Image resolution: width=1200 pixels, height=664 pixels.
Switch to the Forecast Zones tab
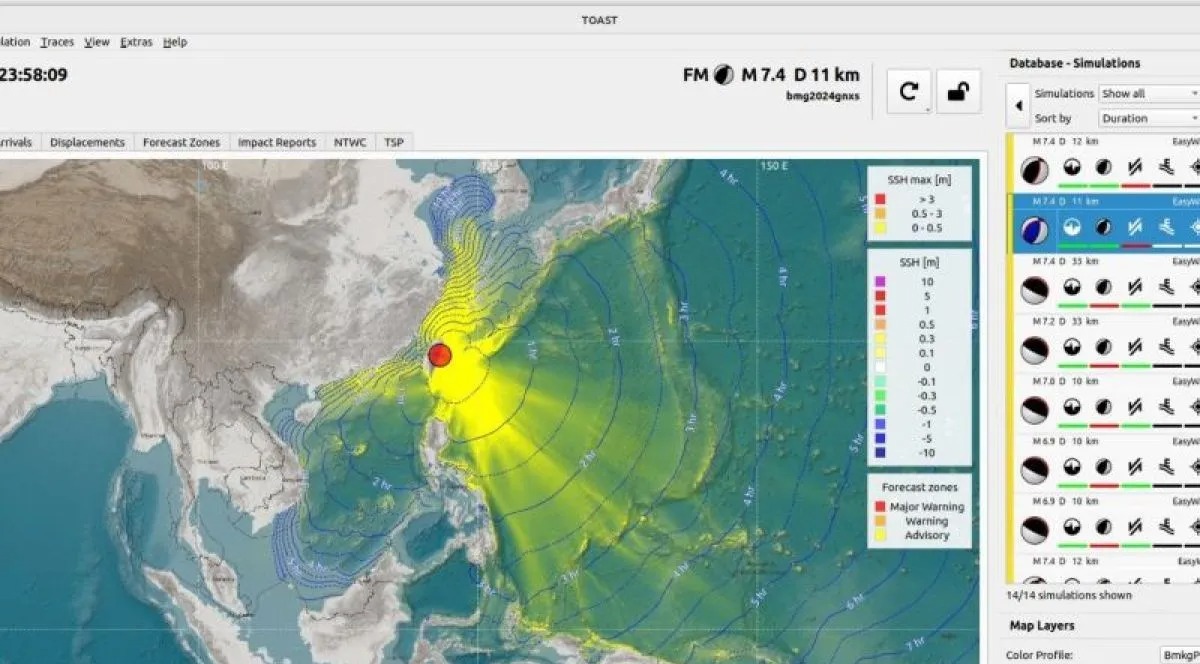(x=181, y=142)
